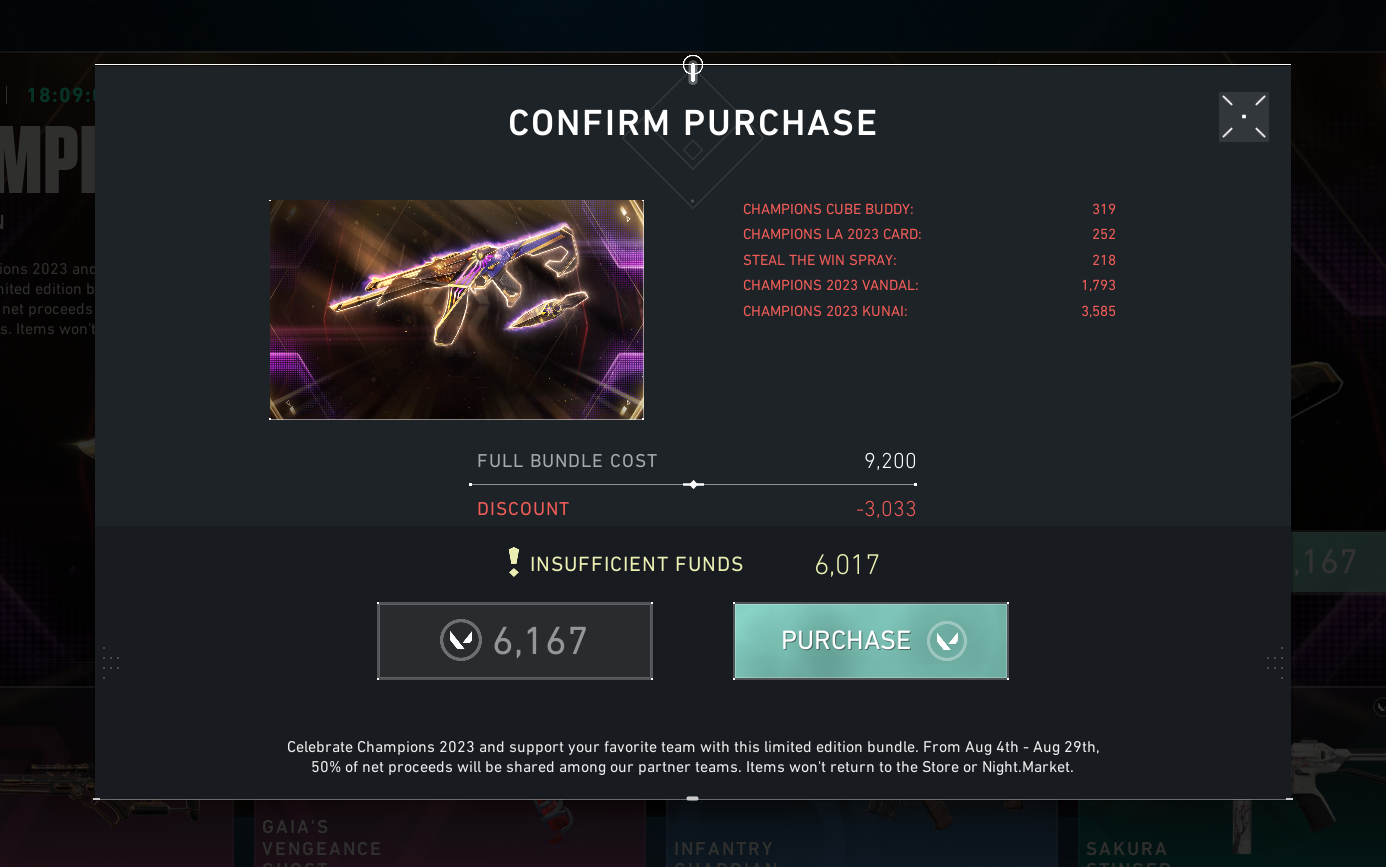Screen dimensions: 1386x867
Task: Click the small handle at dialog bottom edge
Action: [692, 798]
